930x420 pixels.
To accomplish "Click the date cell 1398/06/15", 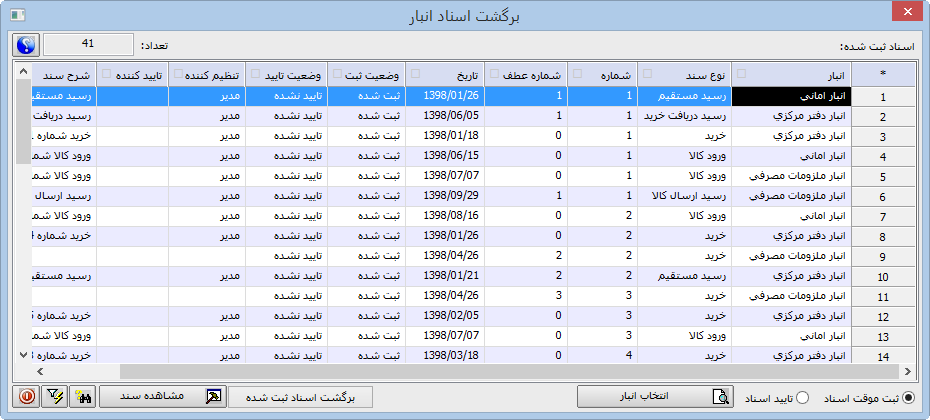I will pyautogui.click(x=445, y=157).
